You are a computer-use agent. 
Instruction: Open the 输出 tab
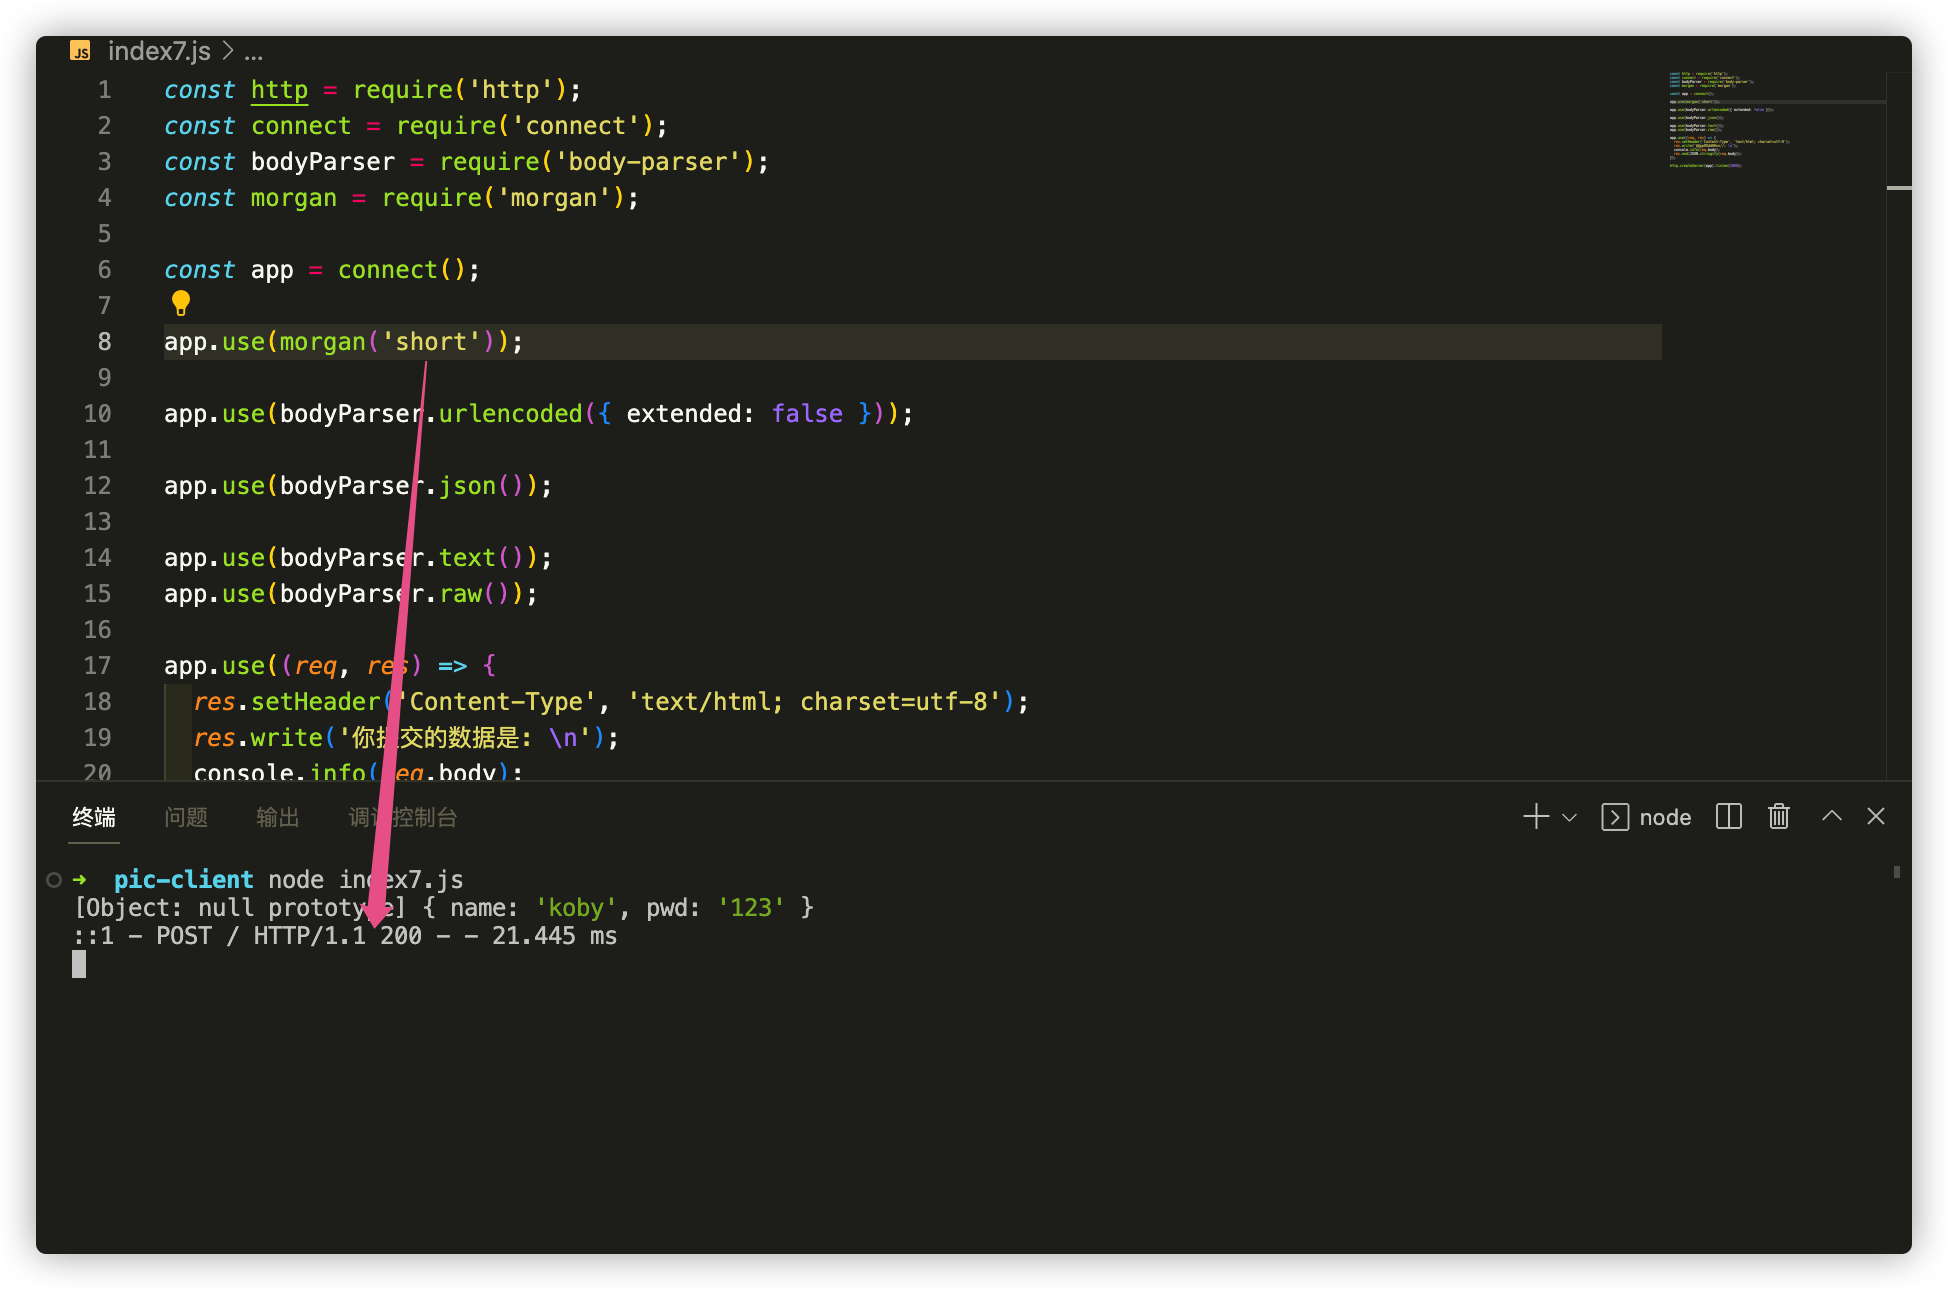pyautogui.click(x=278, y=817)
